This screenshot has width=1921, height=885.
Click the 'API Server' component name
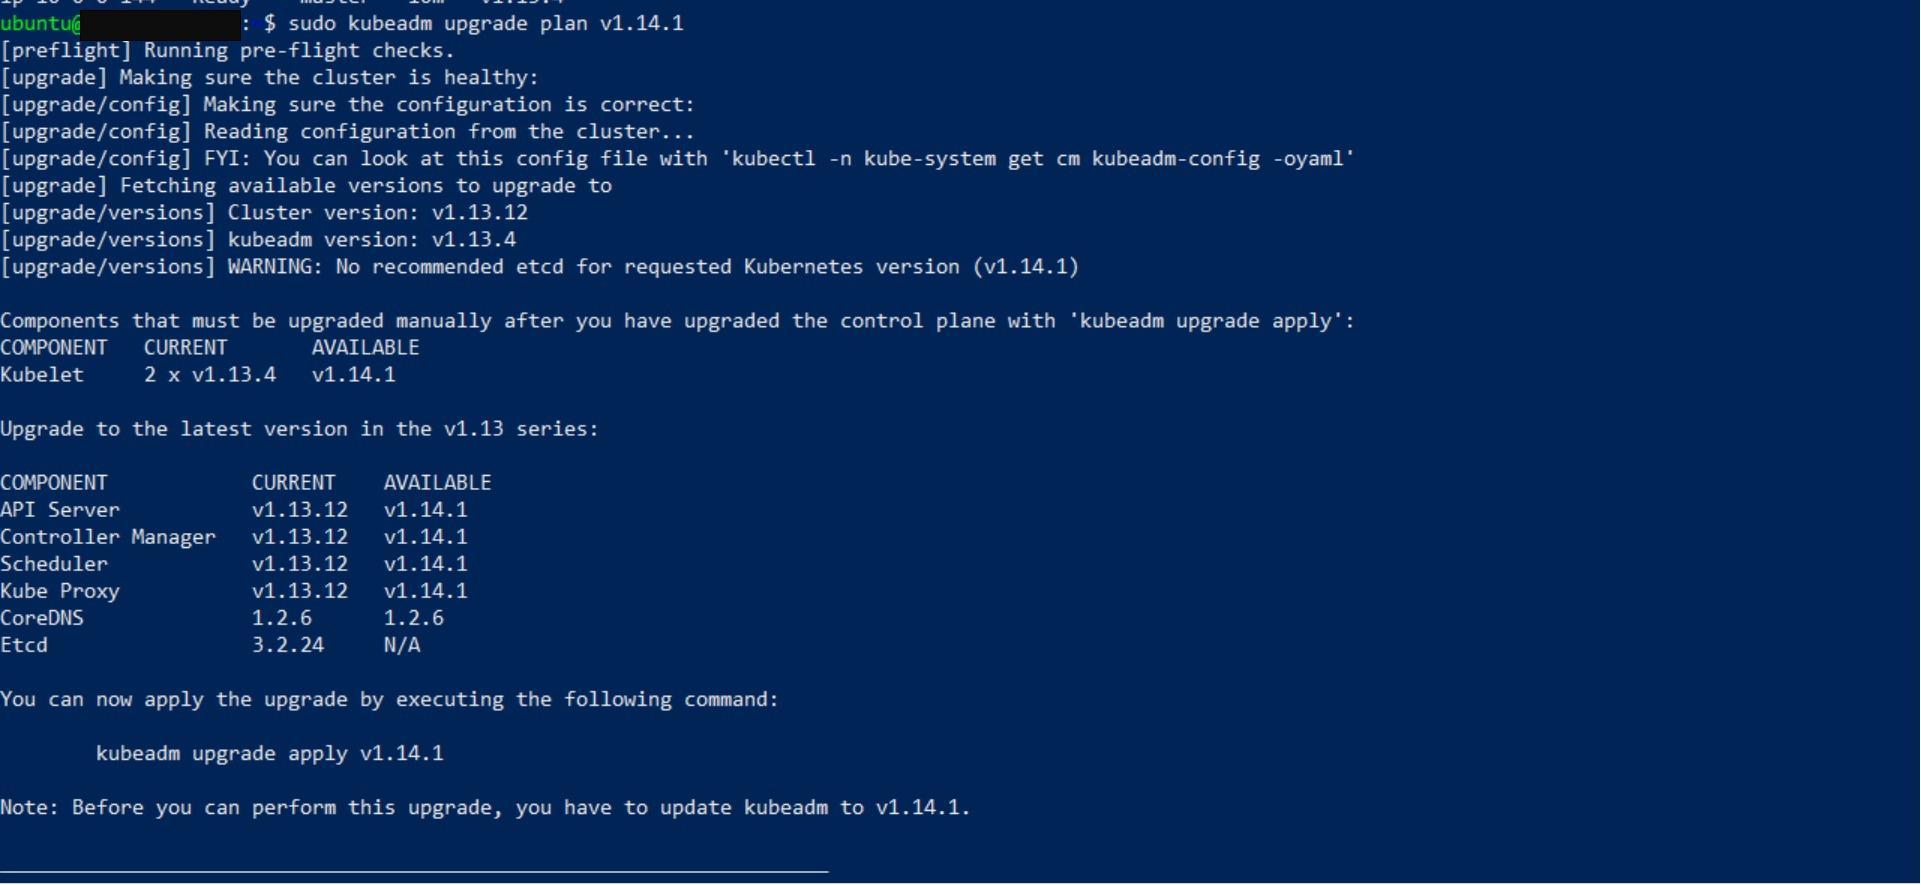point(59,509)
